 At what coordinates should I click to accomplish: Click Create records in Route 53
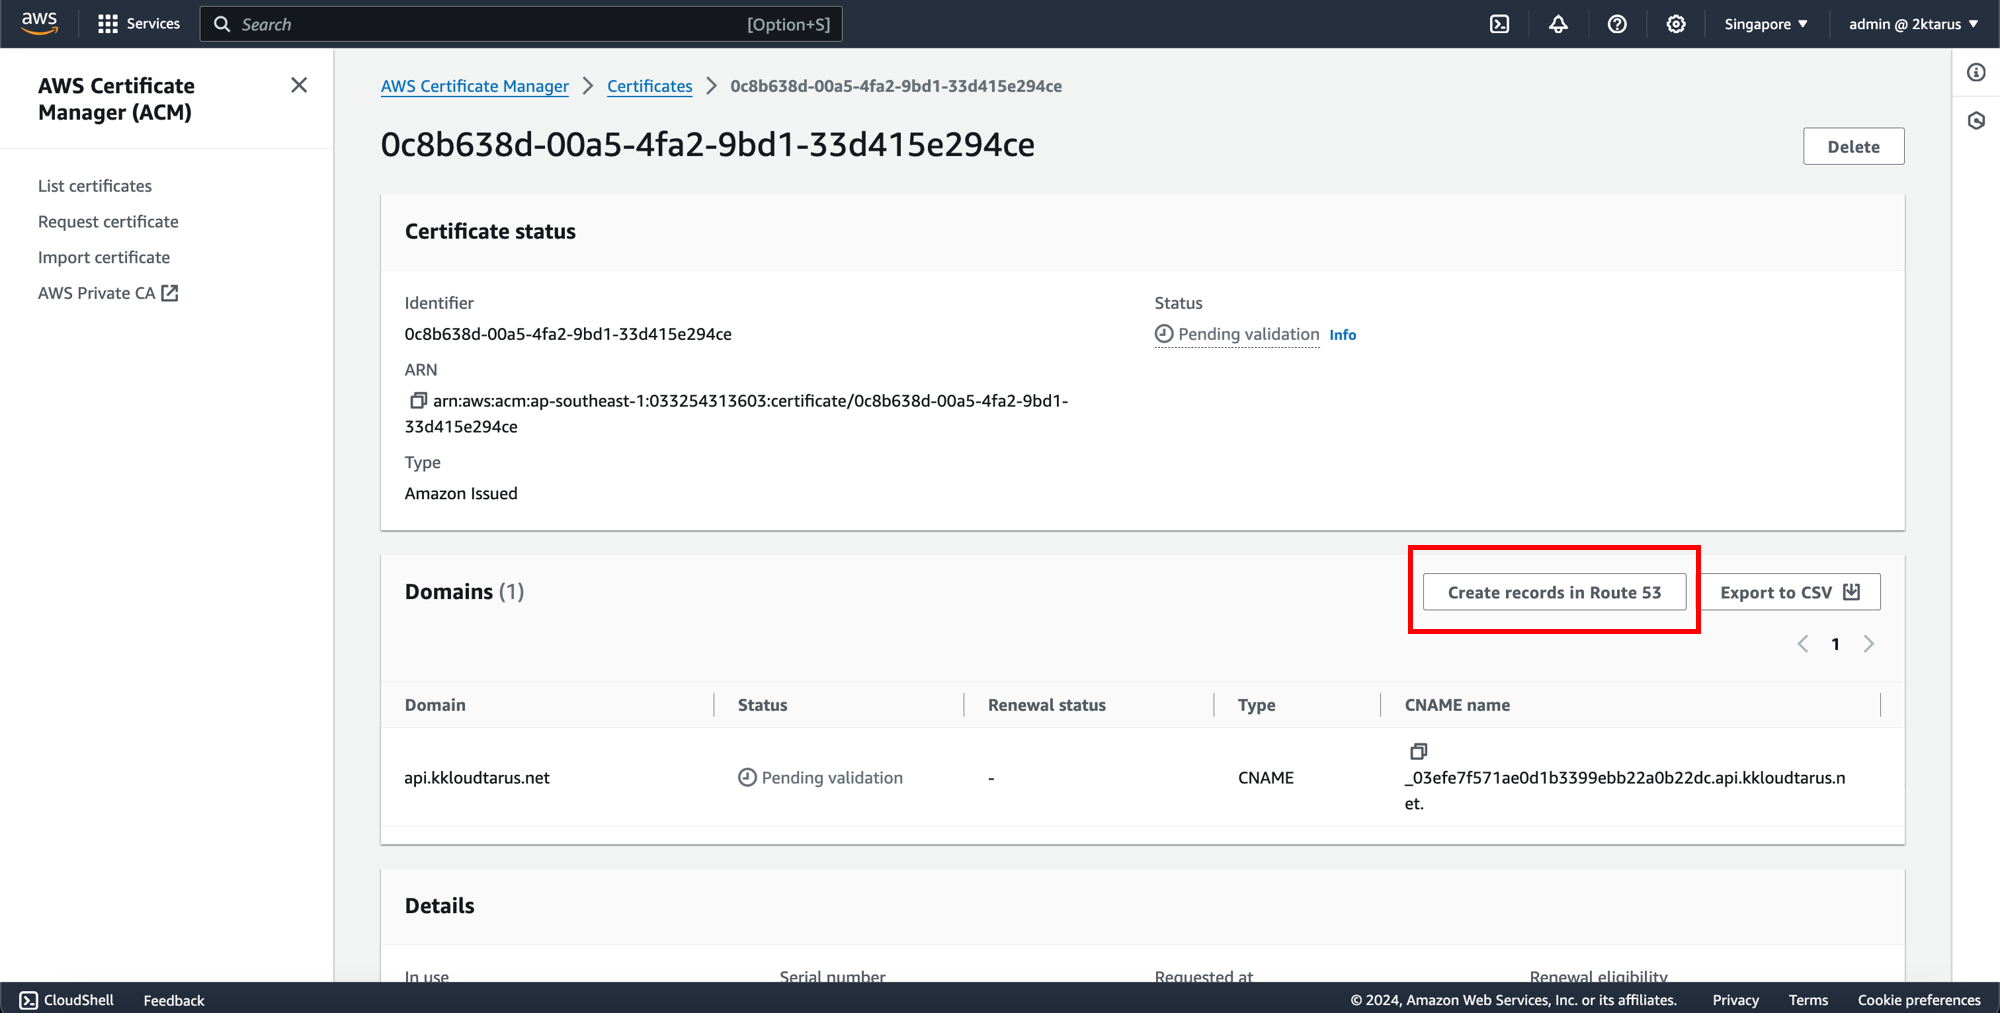coord(1554,592)
